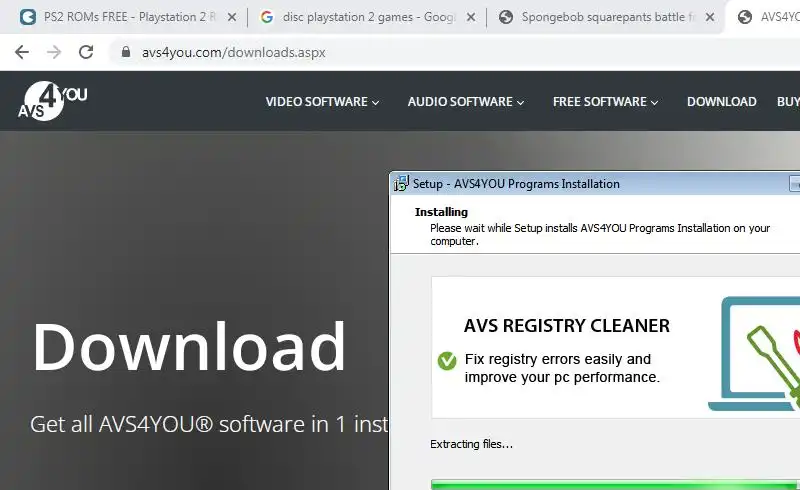
Task: Click 'Fix registry errors easily' description text
Action: point(562,368)
